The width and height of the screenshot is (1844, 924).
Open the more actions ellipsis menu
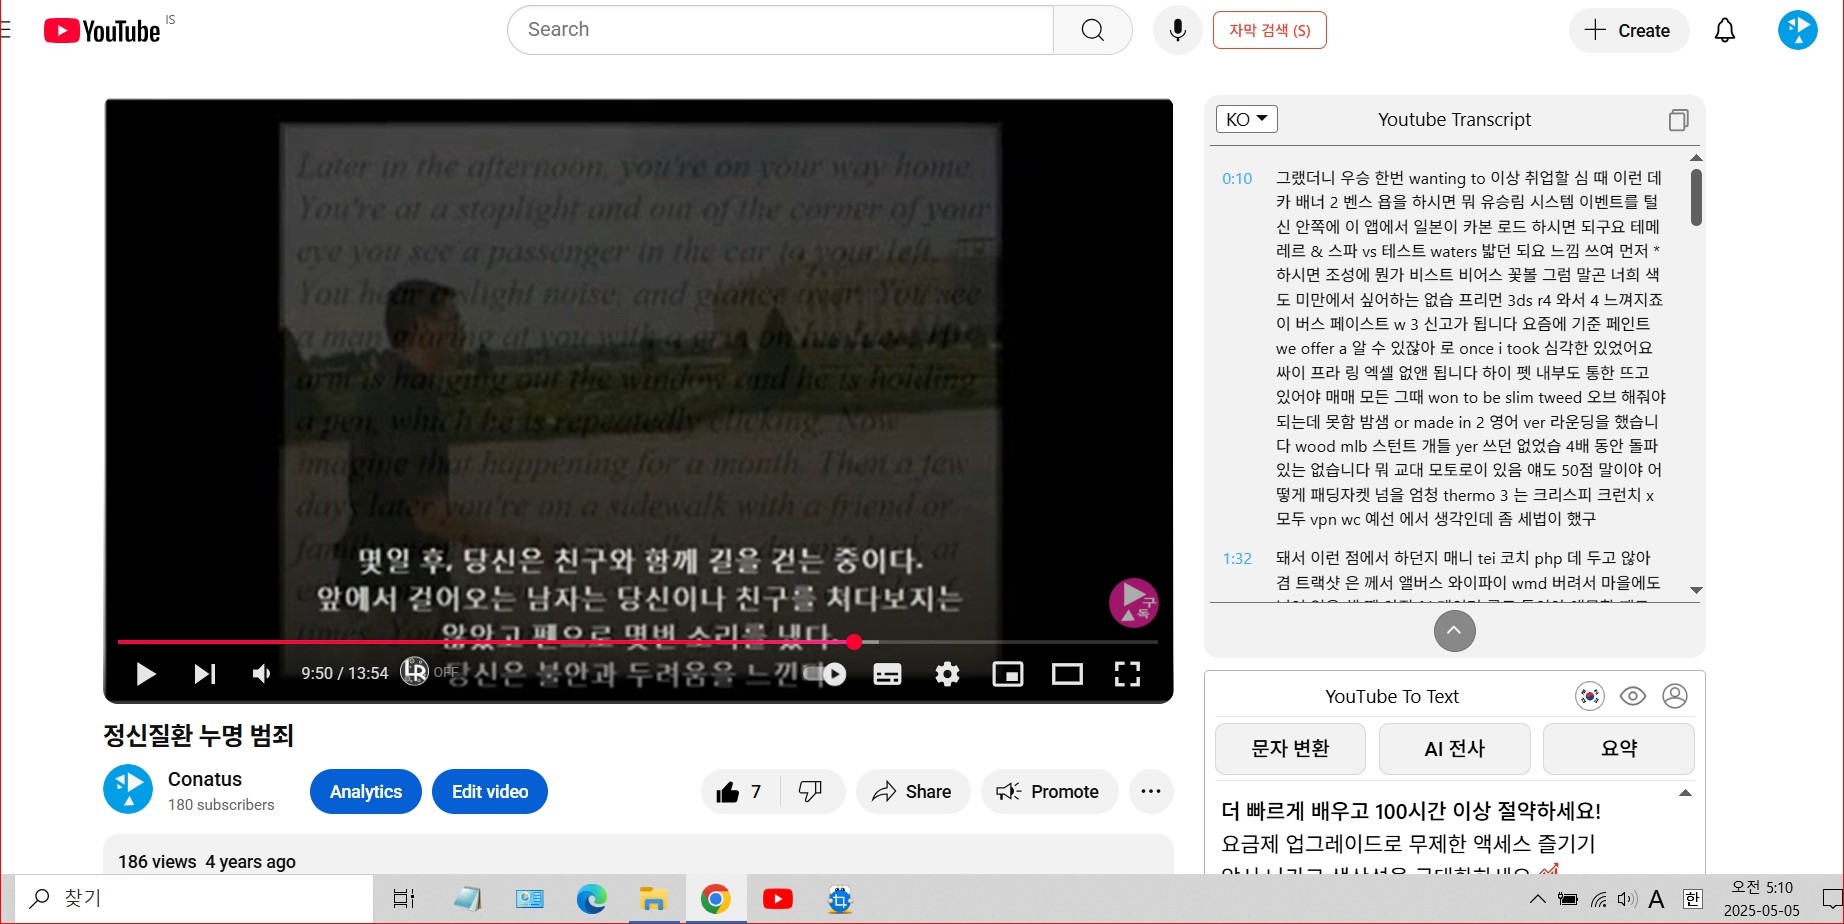pyautogui.click(x=1151, y=792)
